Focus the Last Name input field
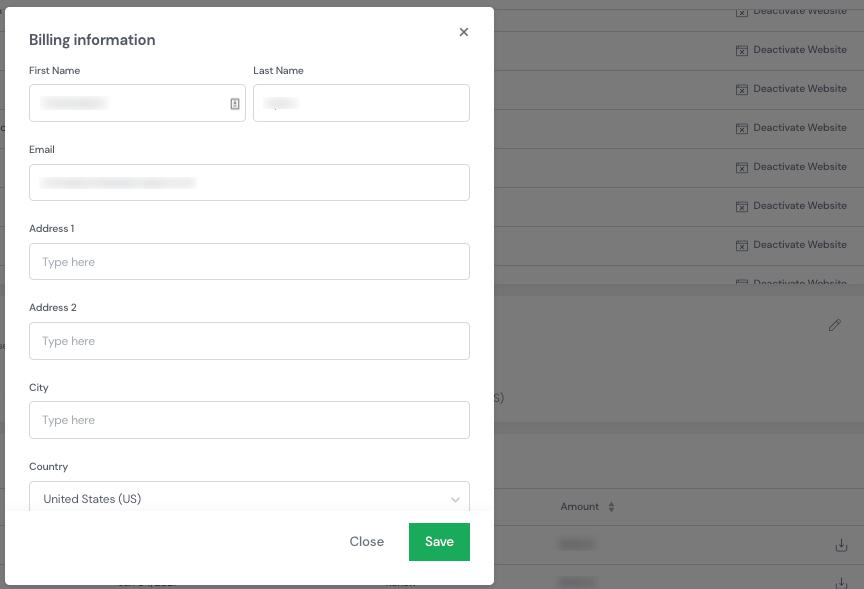The width and height of the screenshot is (864, 589). pyautogui.click(x=361, y=103)
